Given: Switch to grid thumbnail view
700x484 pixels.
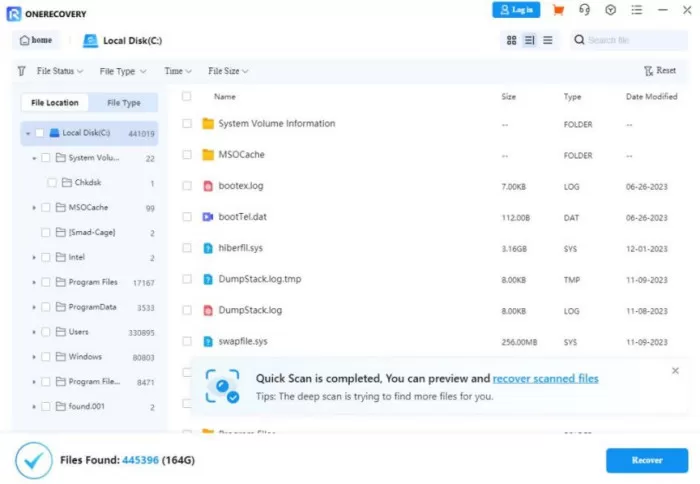Looking at the screenshot, I should tap(512, 40).
